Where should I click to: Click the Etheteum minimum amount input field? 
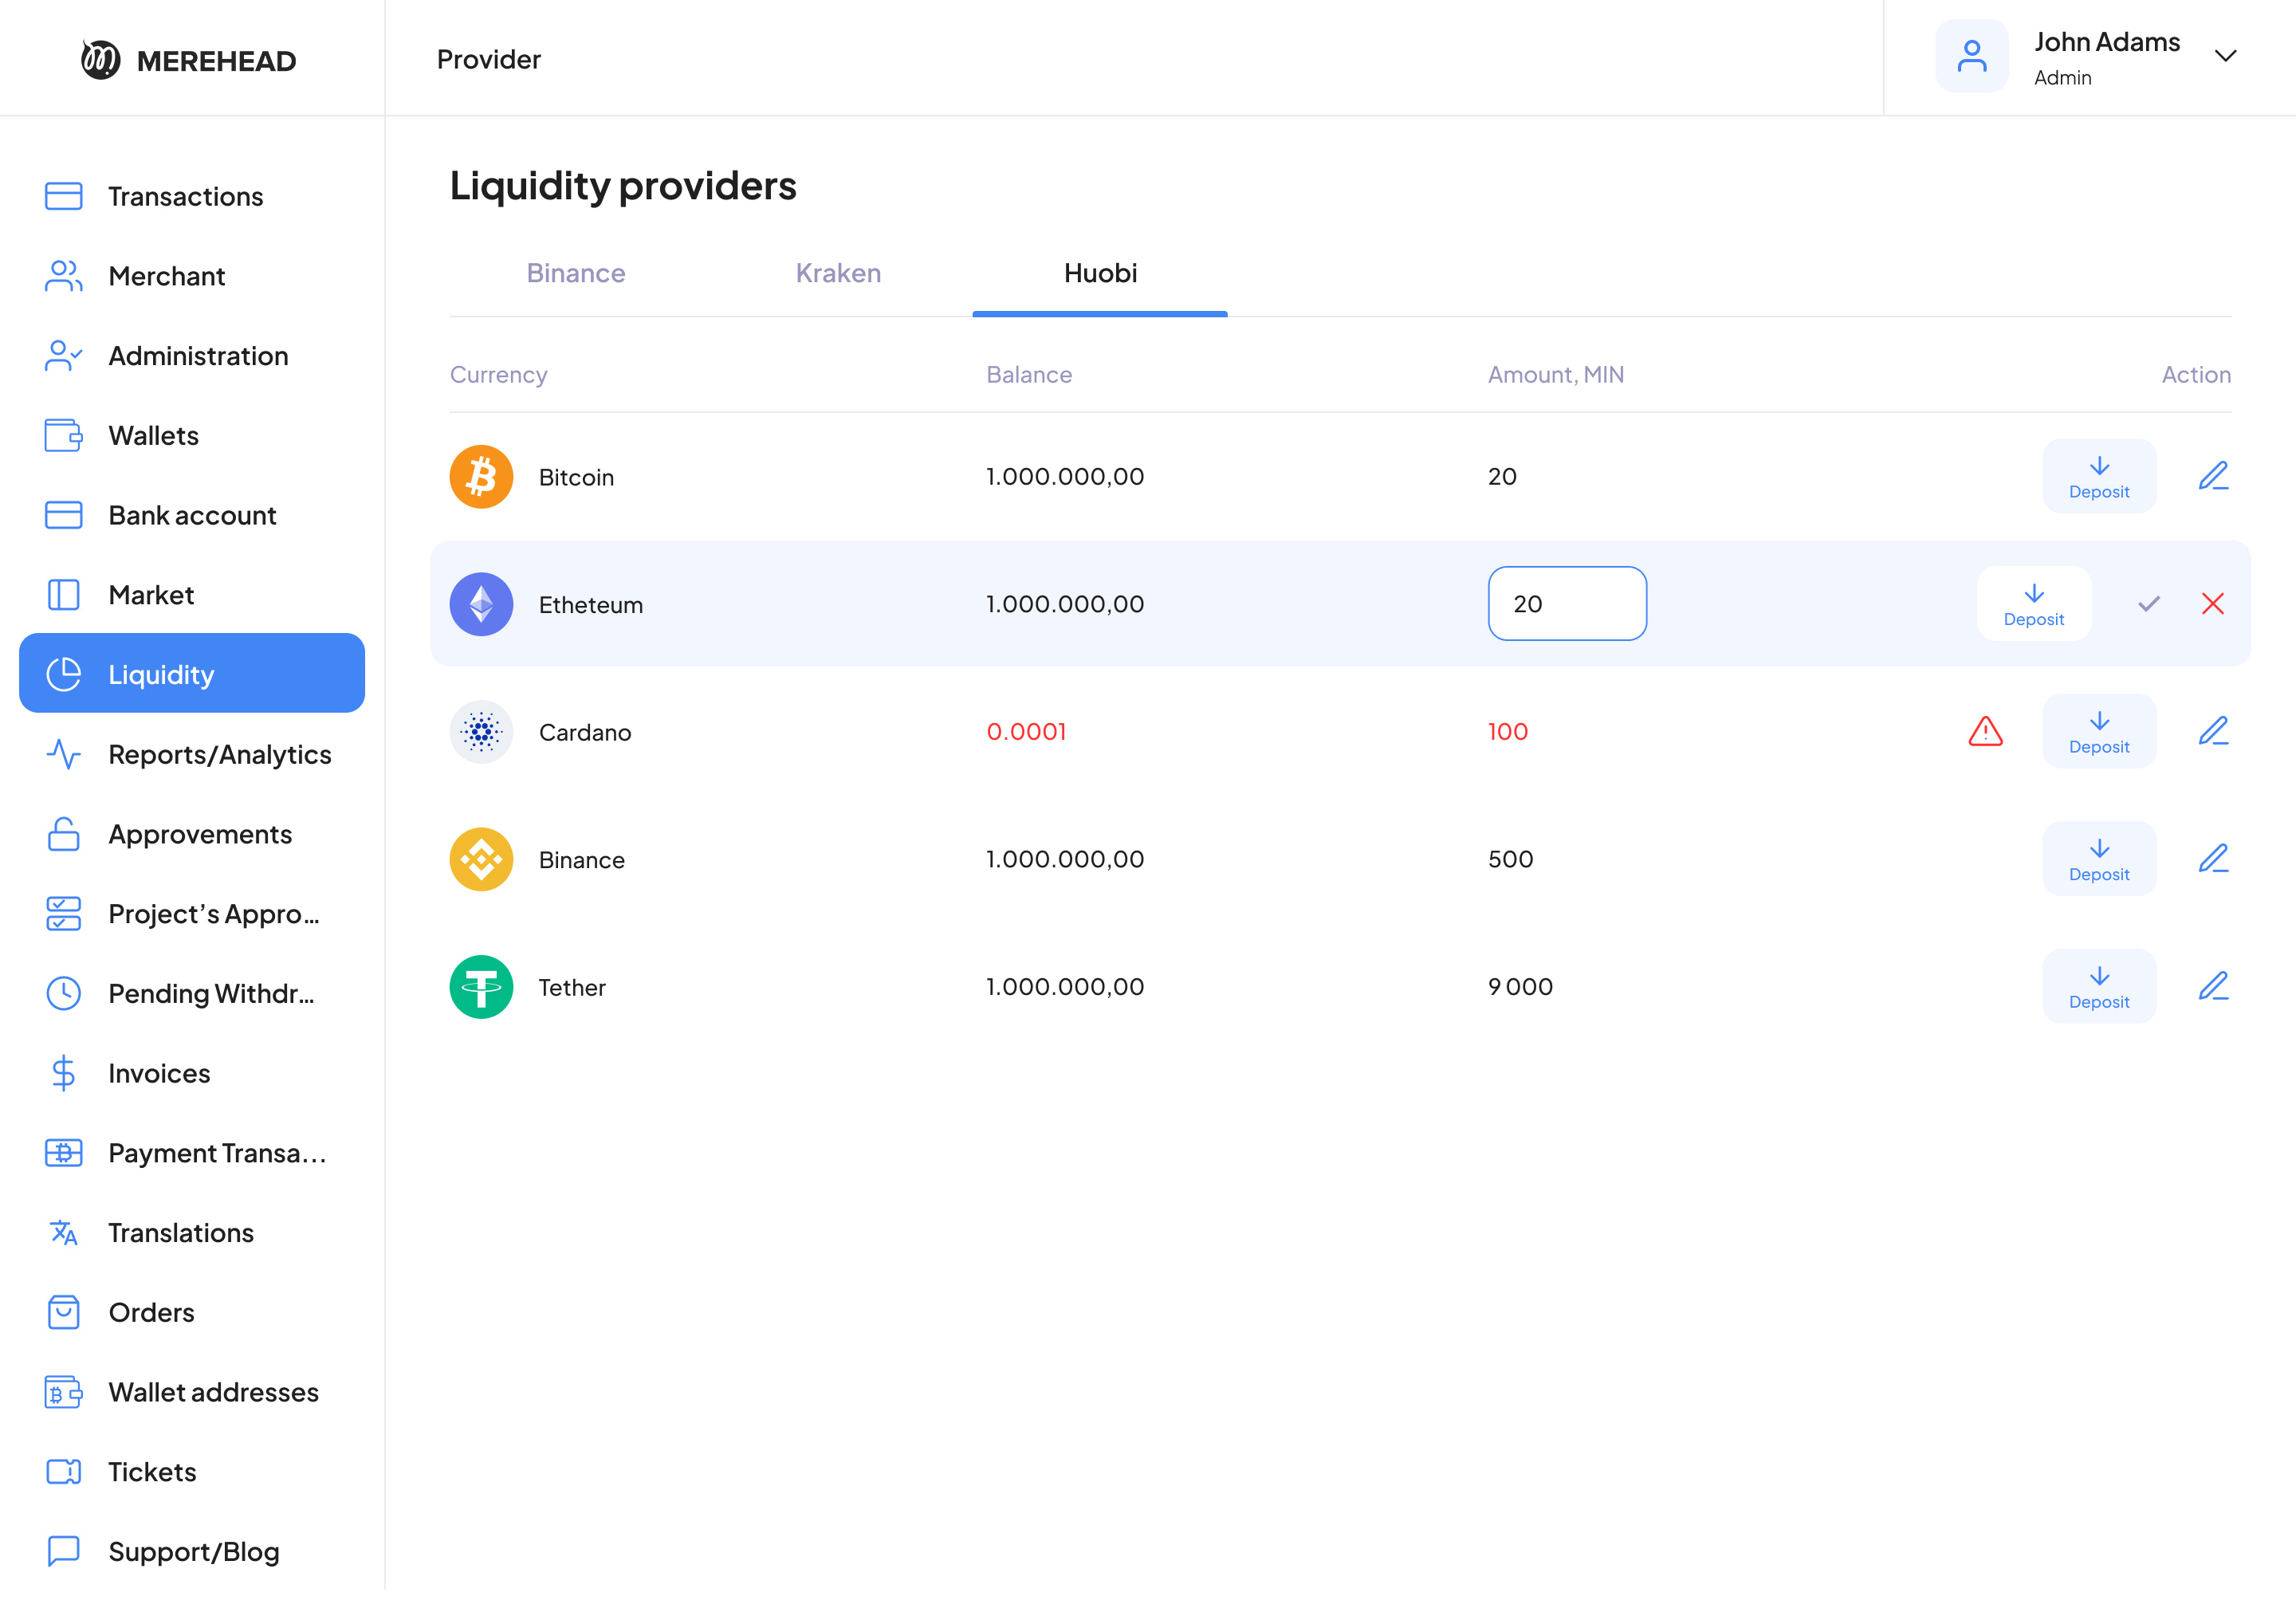click(x=1566, y=604)
